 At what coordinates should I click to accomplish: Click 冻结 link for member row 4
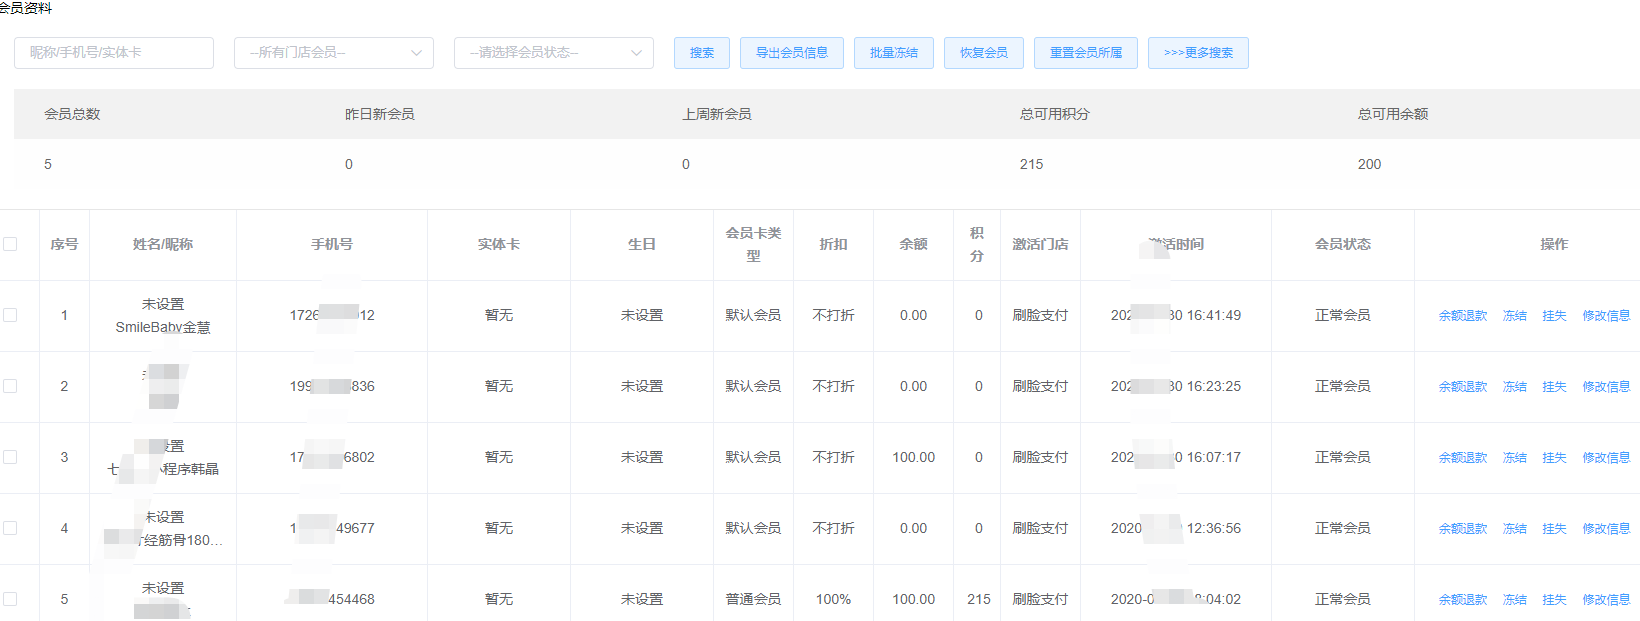(1514, 529)
